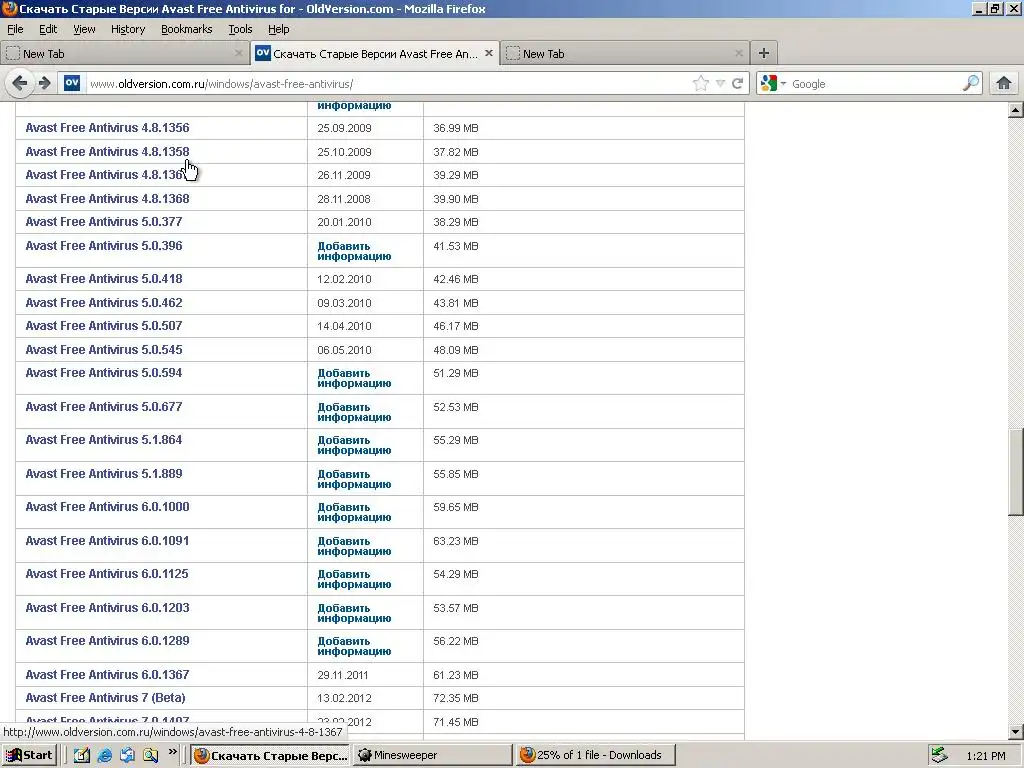Close the OldVersion Avast tab
The width and height of the screenshot is (1024, 768).
[x=488, y=54]
